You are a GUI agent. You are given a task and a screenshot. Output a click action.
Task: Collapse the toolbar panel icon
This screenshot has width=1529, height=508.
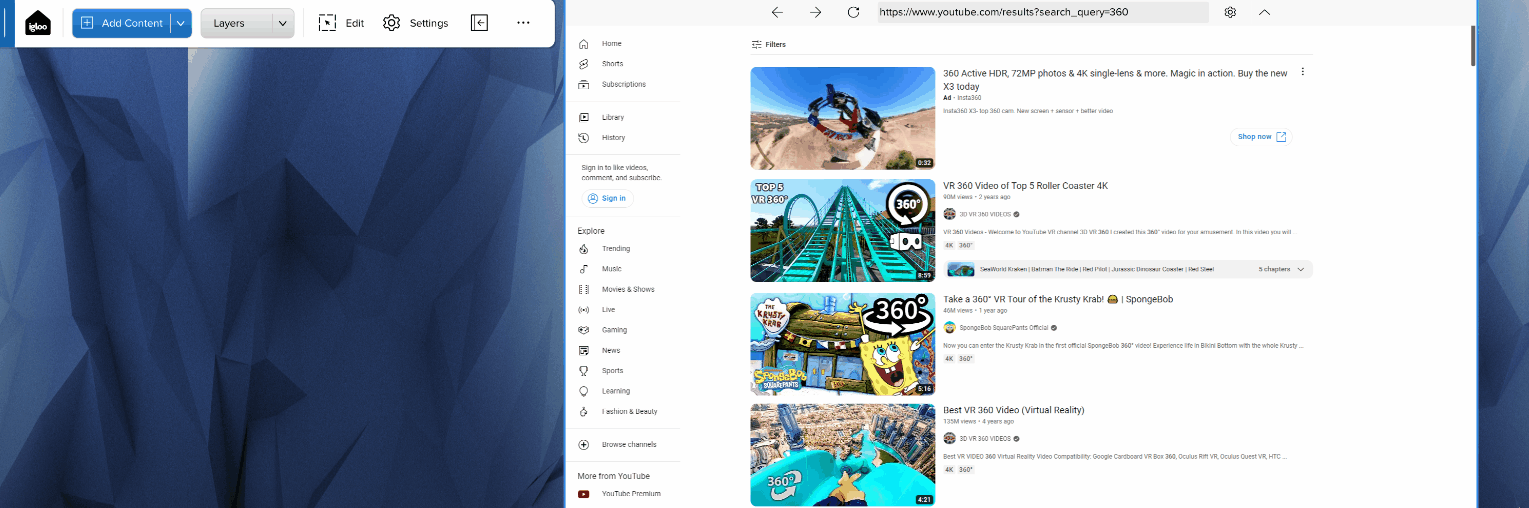click(x=479, y=23)
